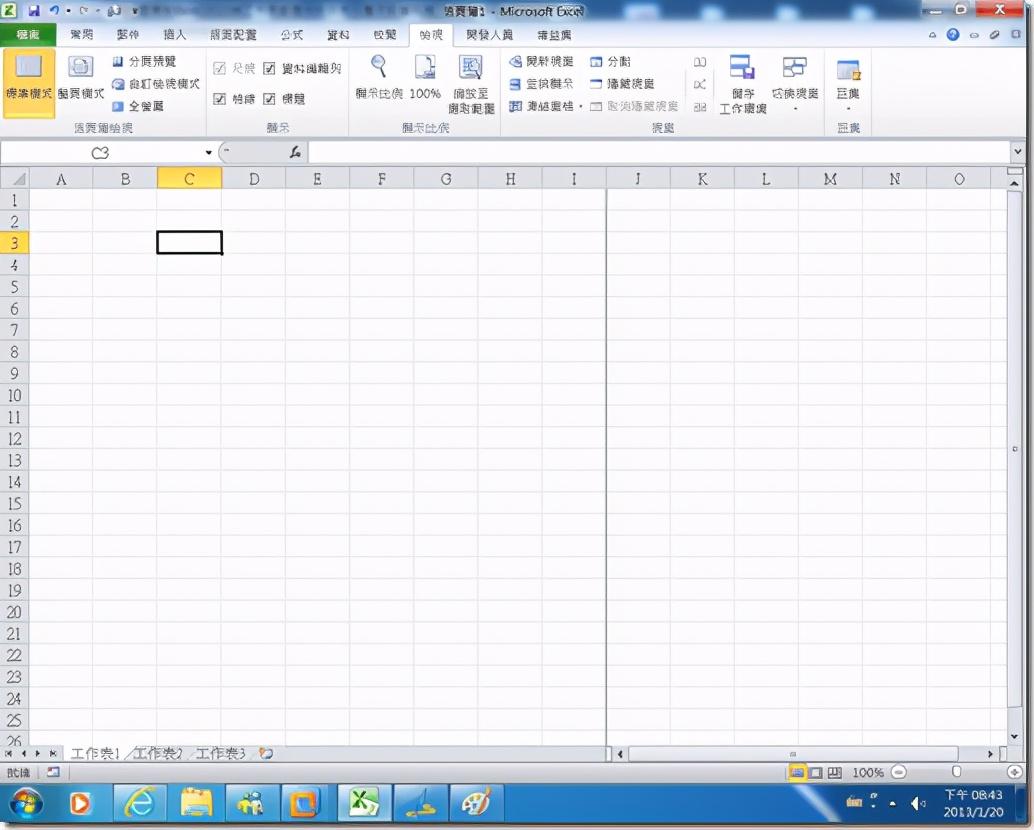
Task: Minimize the ribbon with caret icon
Action: coord(932,35)
